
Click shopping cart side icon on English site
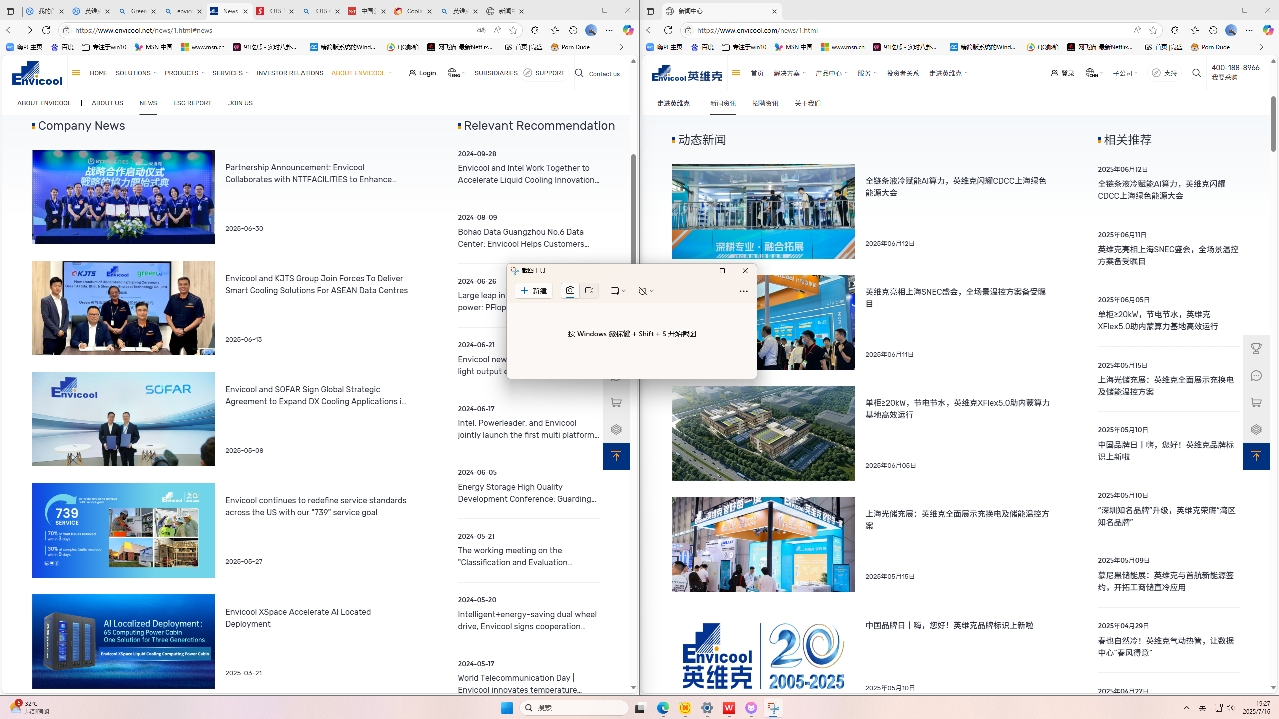616,403
